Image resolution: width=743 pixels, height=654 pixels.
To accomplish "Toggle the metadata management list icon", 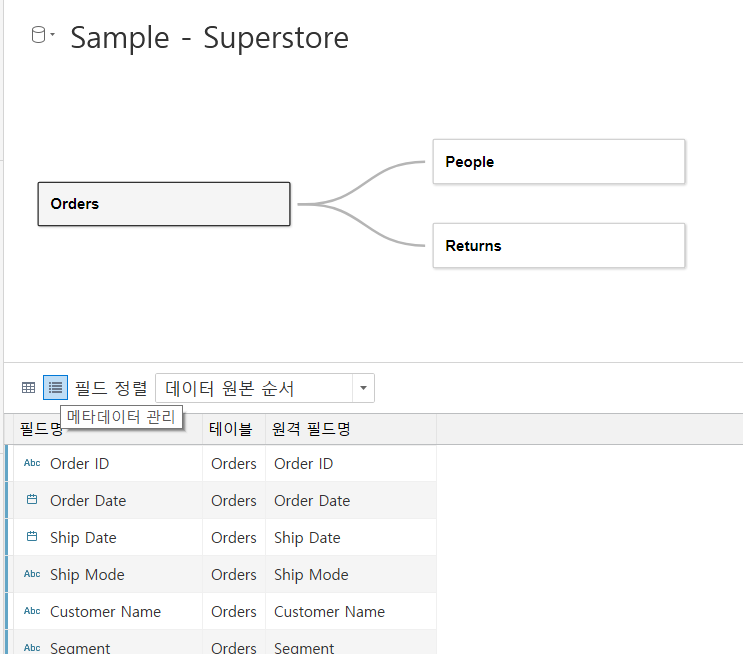I will click(55, 388).
